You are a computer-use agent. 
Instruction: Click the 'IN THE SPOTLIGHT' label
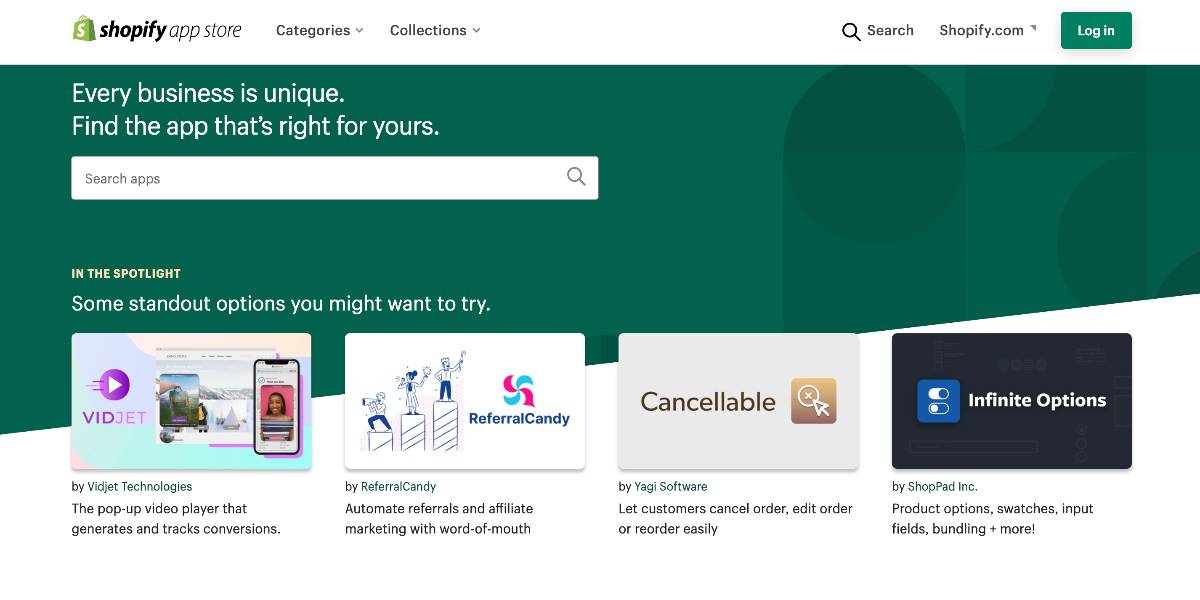click(126, 273)
